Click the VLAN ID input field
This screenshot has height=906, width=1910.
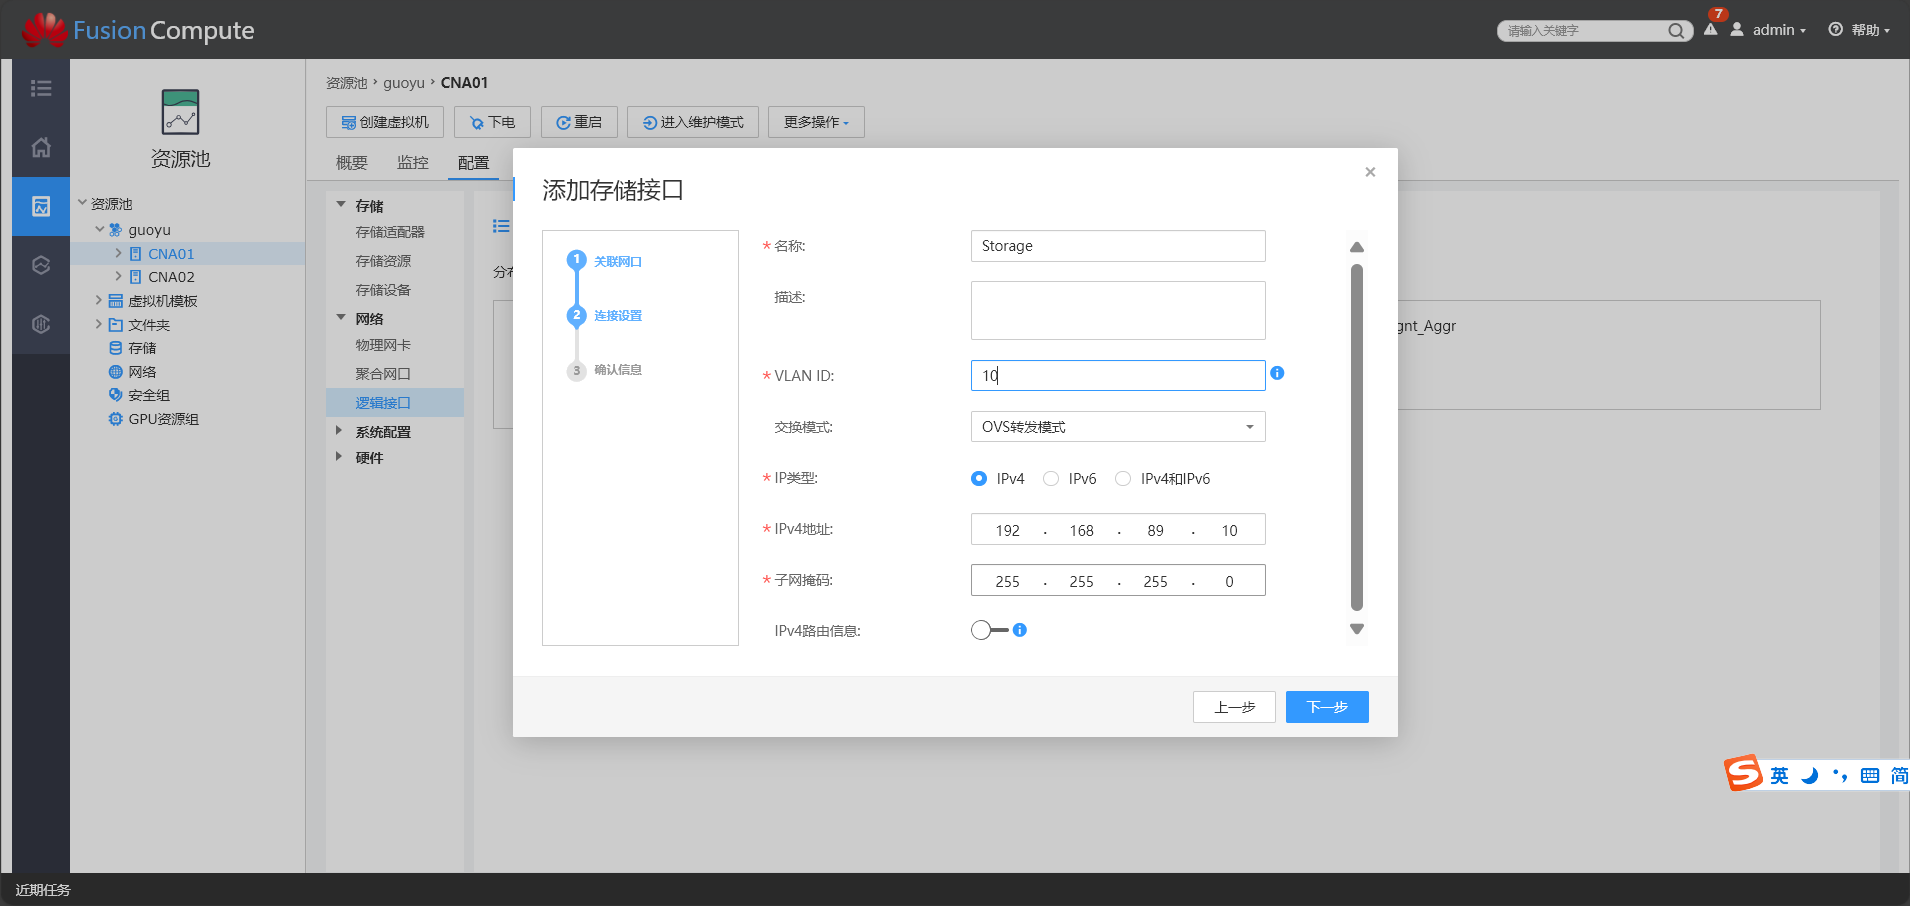pos(1118,375)
